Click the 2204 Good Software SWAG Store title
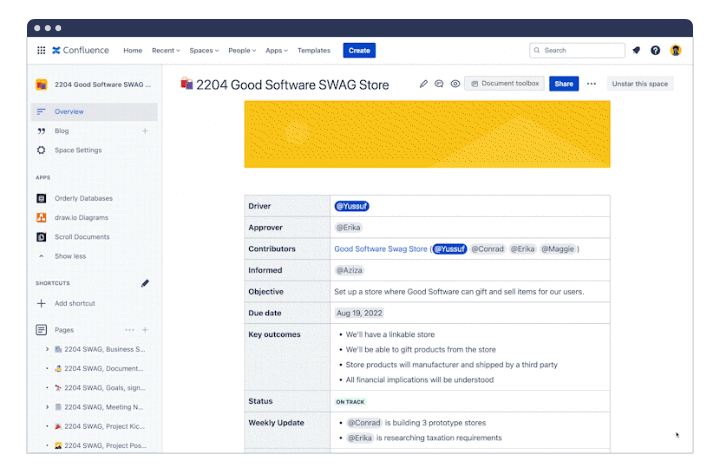 (292, 85)
